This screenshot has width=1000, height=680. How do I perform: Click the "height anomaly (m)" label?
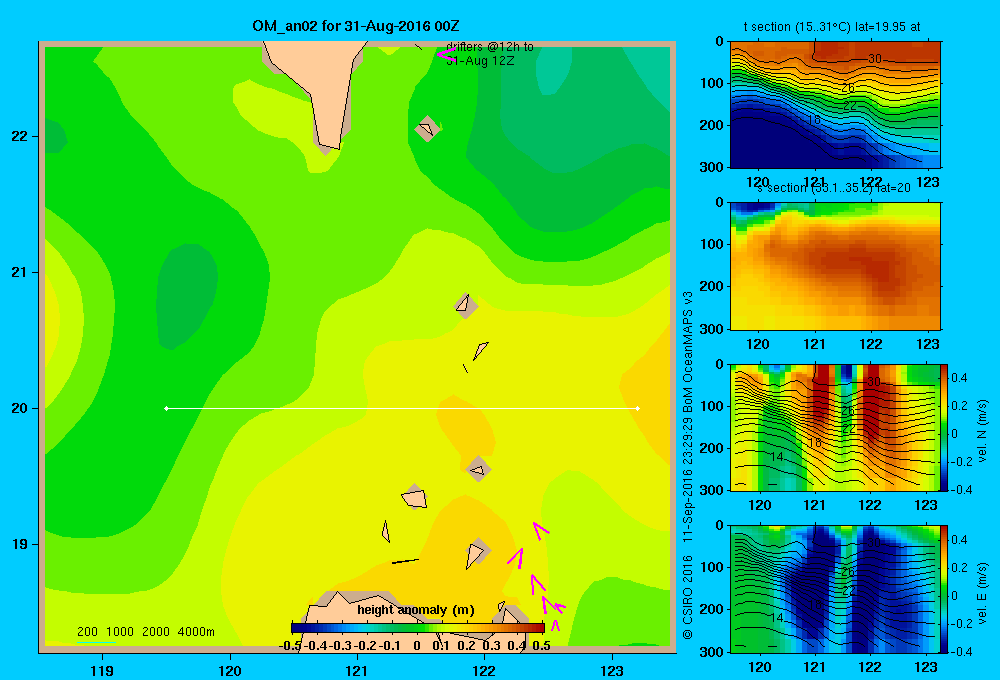(416, 610)
